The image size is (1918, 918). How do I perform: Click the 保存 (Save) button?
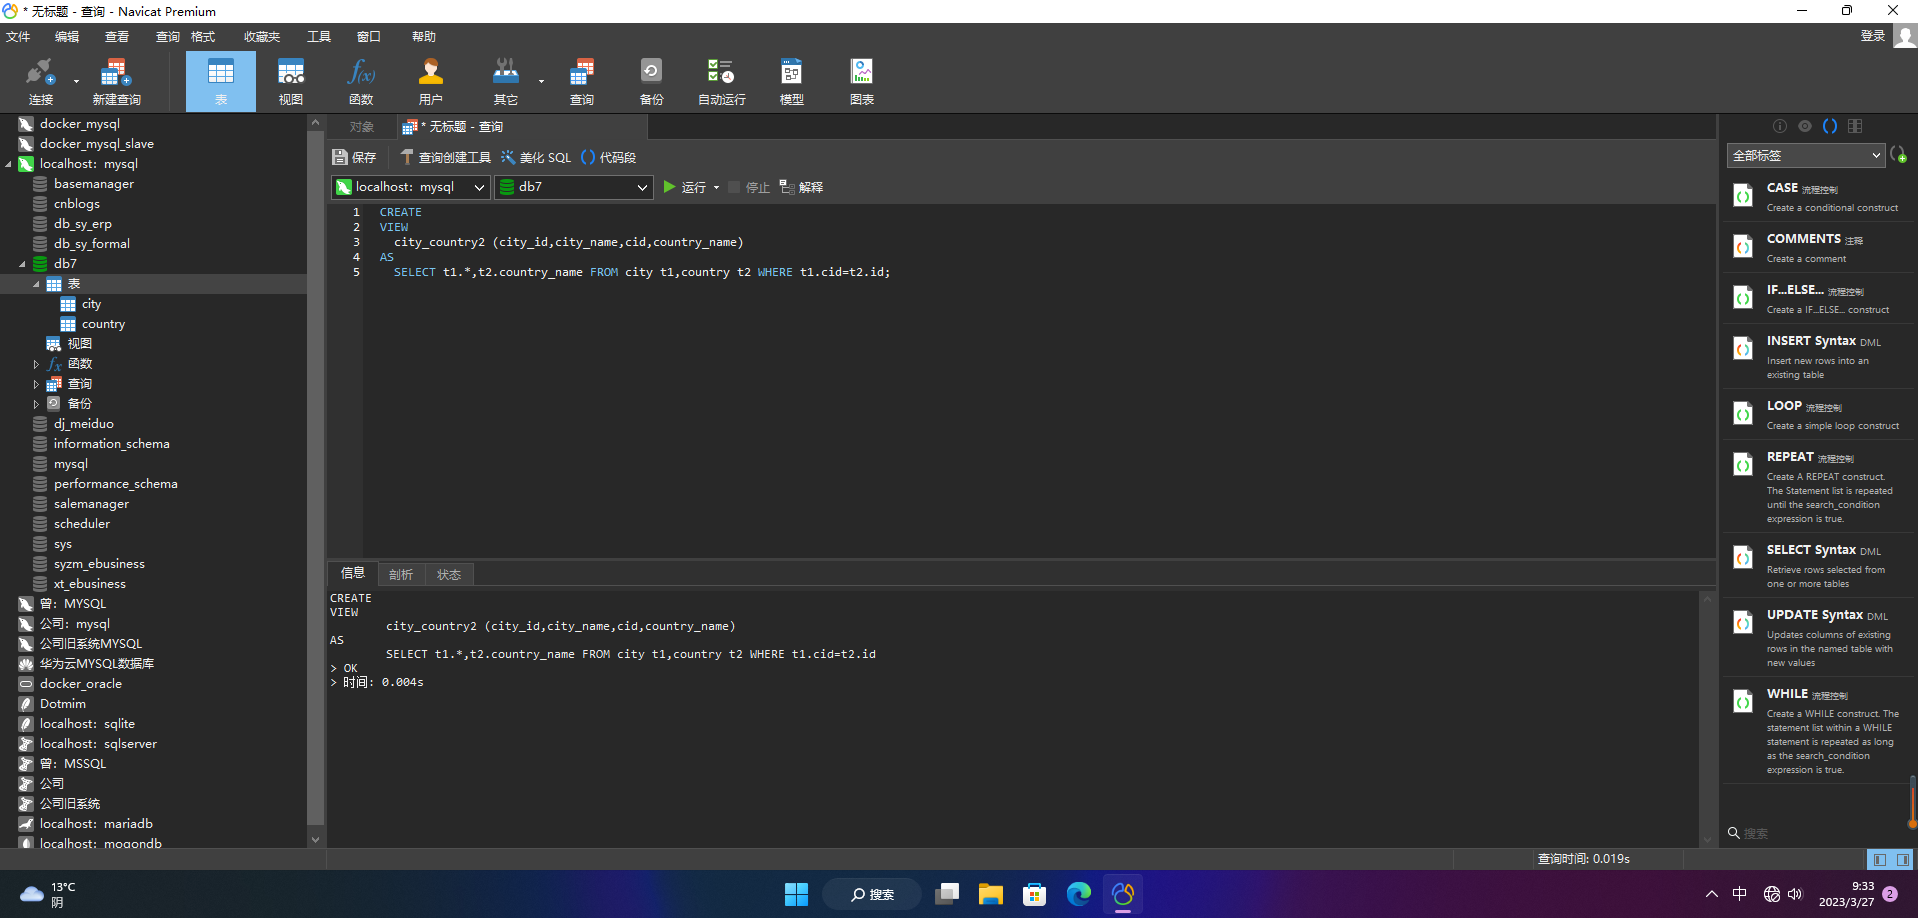pyautogui.click(x=355, y=158)
